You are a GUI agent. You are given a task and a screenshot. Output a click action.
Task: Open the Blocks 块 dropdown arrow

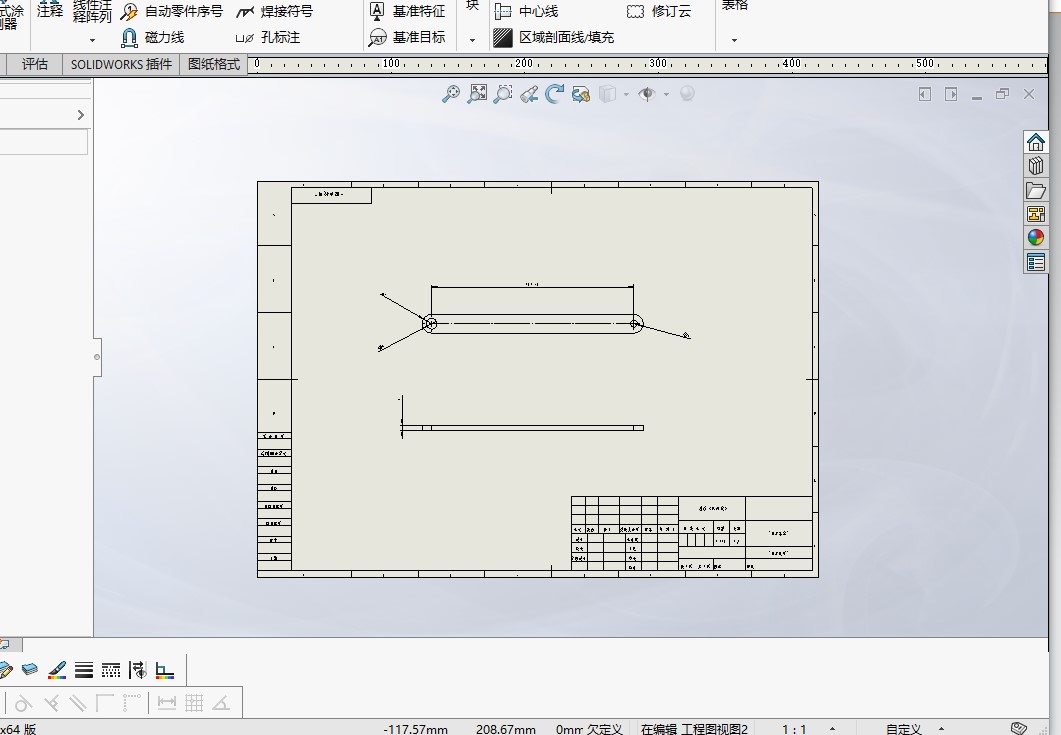pyautogui.click(x=472, y=40)
